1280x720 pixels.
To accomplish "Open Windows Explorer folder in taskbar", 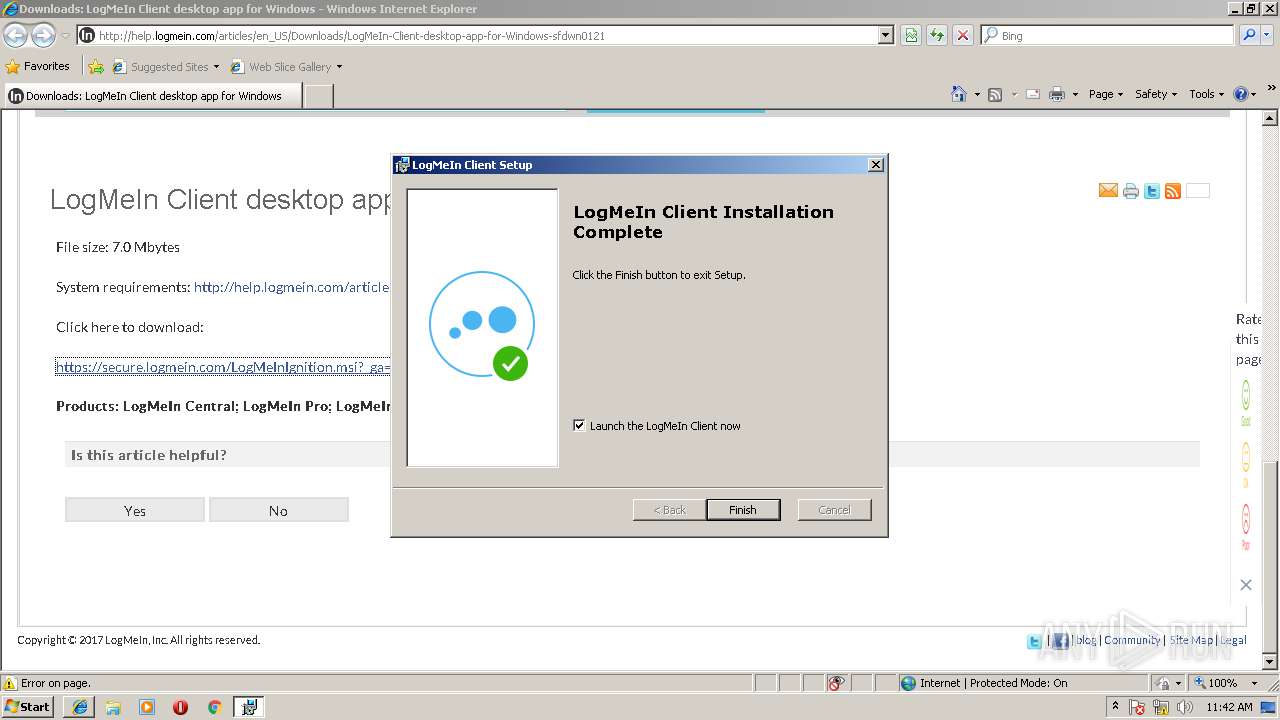I will pos(113,707).
